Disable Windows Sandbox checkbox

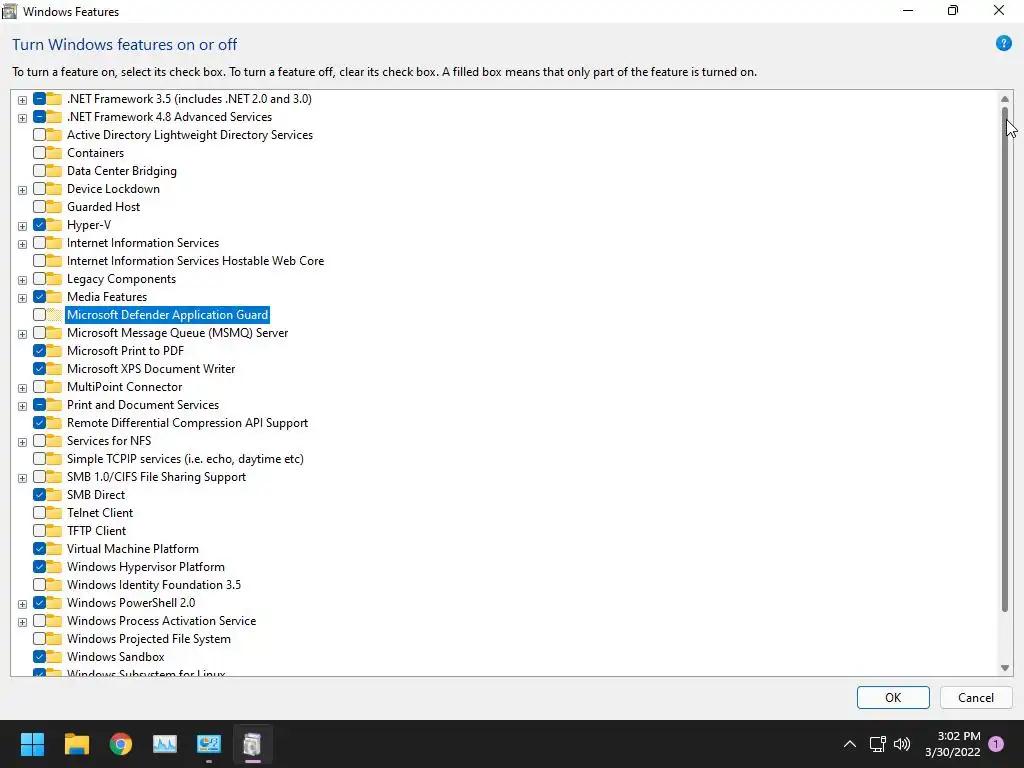coord(39,657)
